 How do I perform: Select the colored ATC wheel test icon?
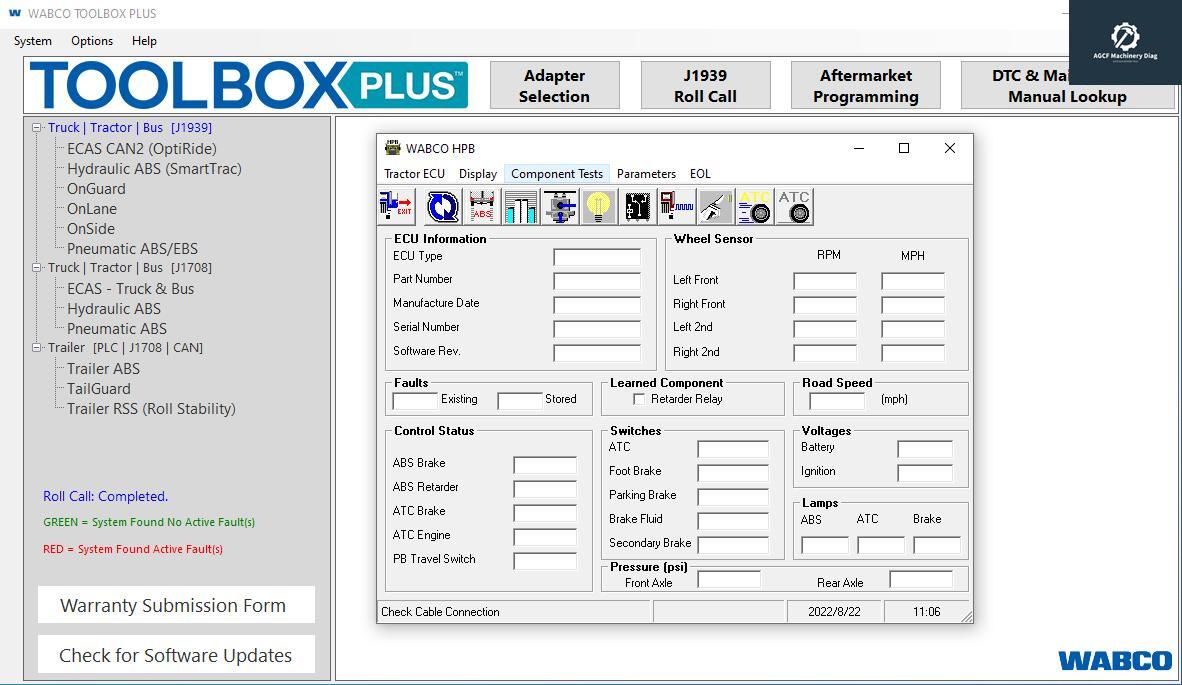pos(752,206)
